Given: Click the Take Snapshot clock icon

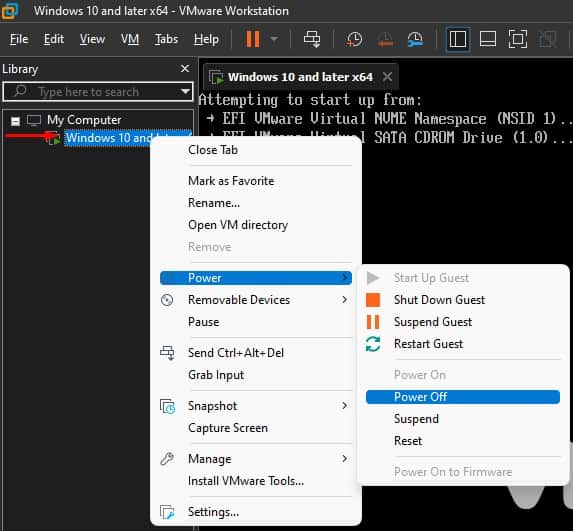Looking at the screenshot, I should (354, 39).
